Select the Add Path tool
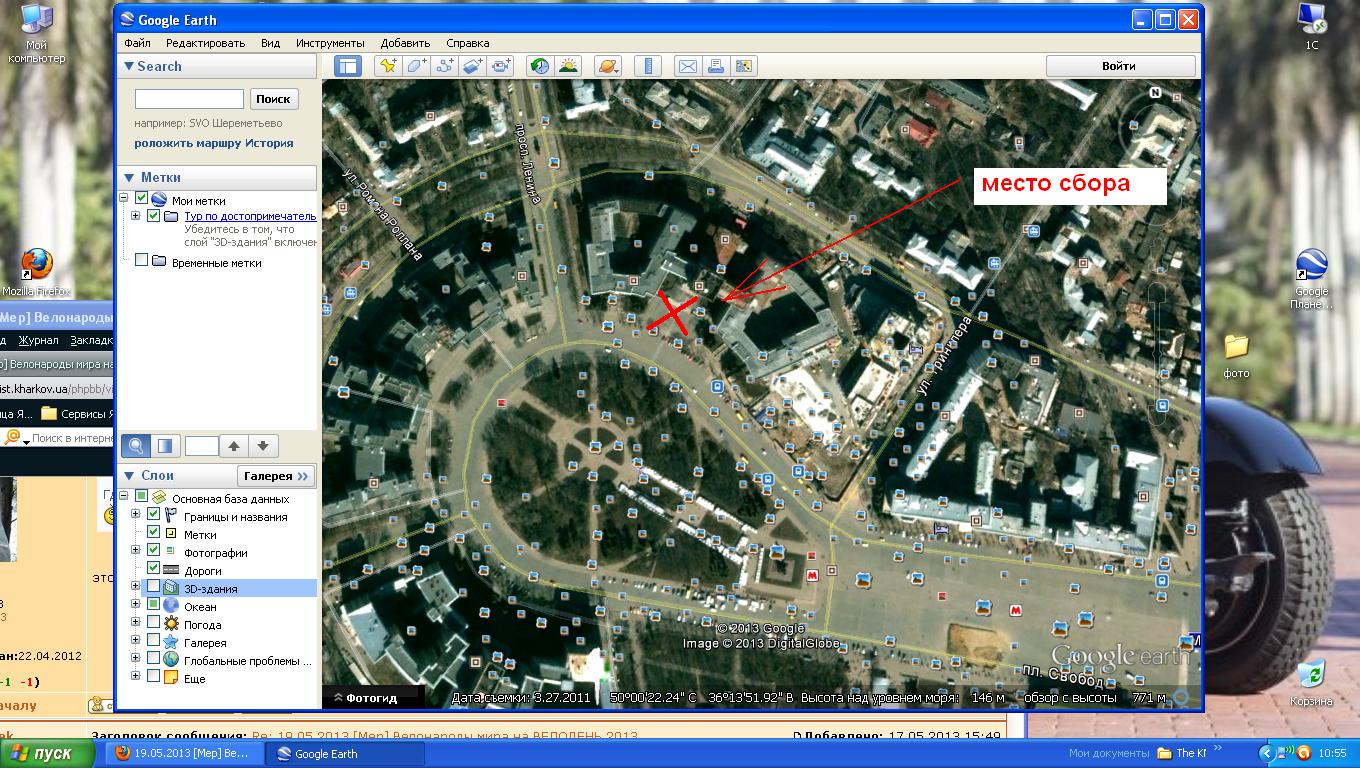The image size is (1360, 768). click(x=445, y=67)
